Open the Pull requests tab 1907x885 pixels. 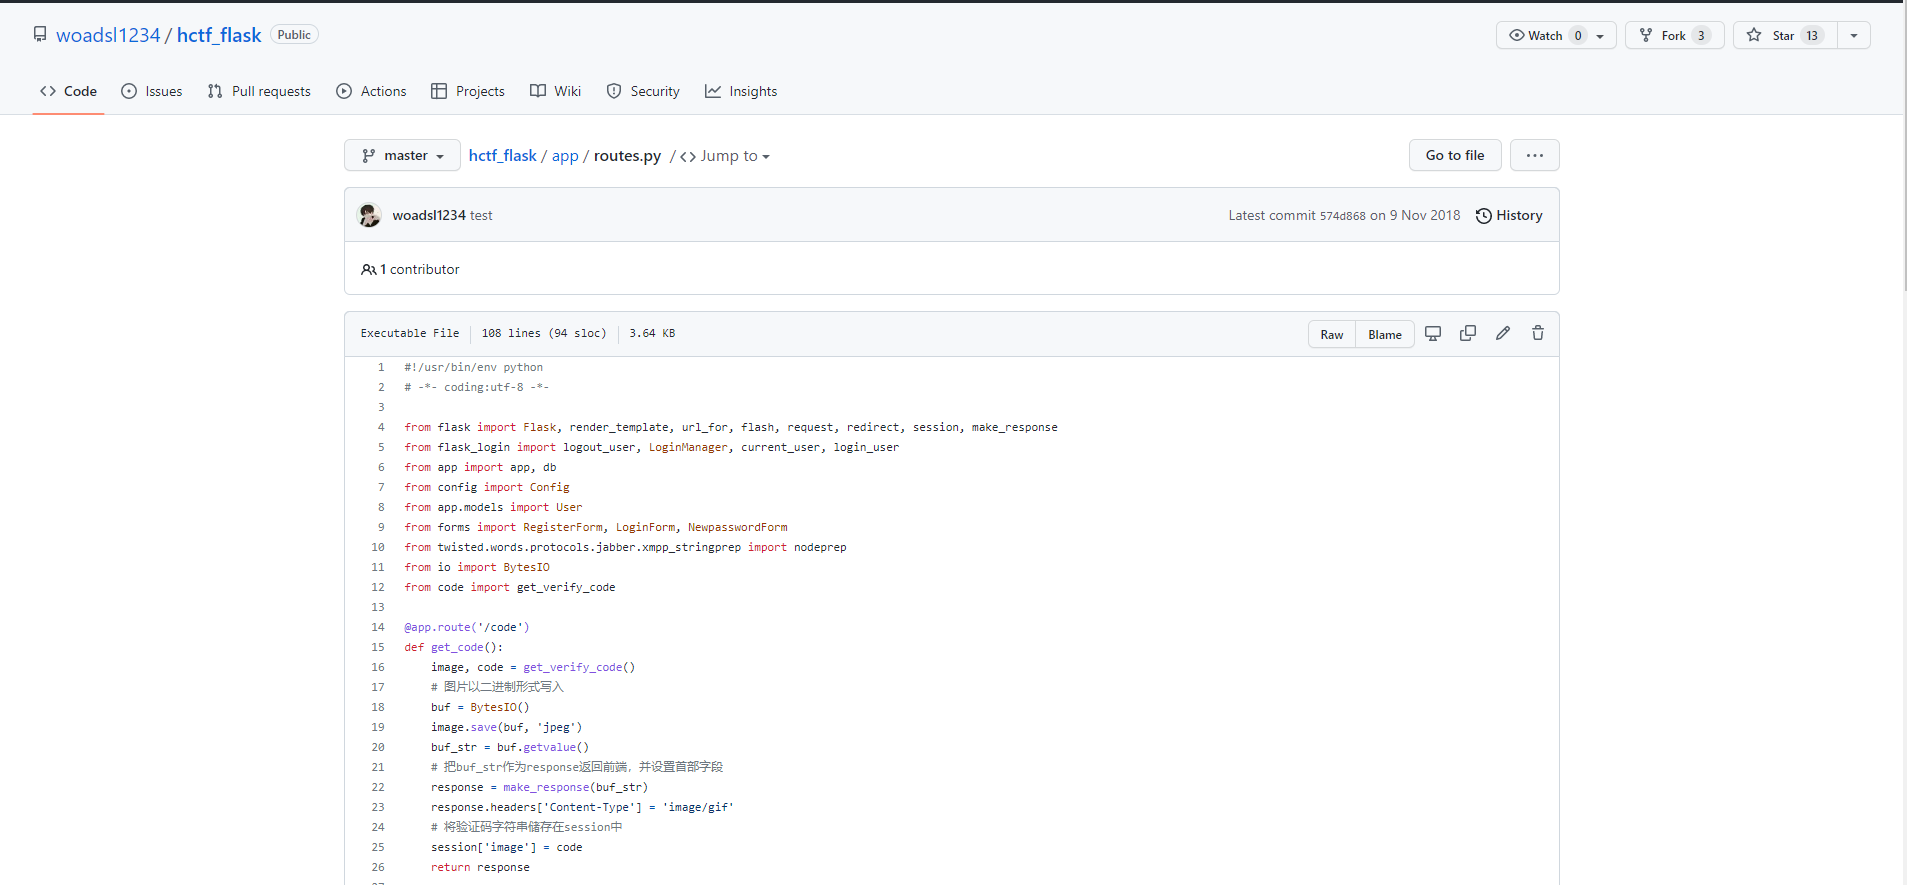(259, 91)
